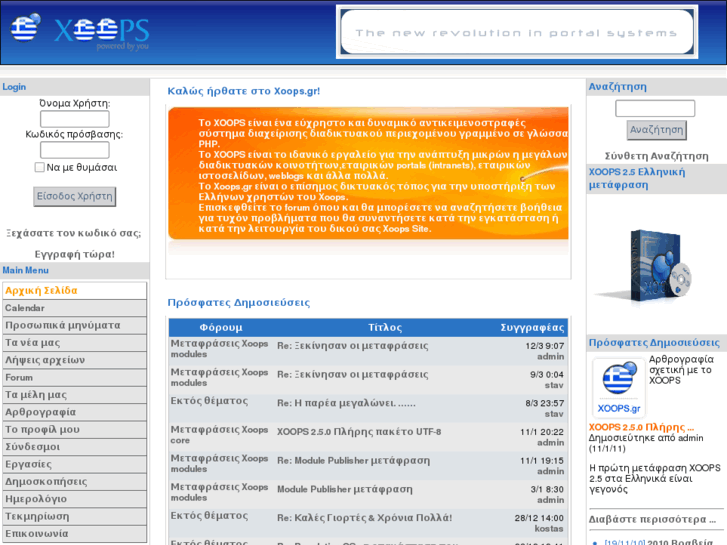Click the Τίτλος column header
The image size is (727, 545).
tap(385, 327)
